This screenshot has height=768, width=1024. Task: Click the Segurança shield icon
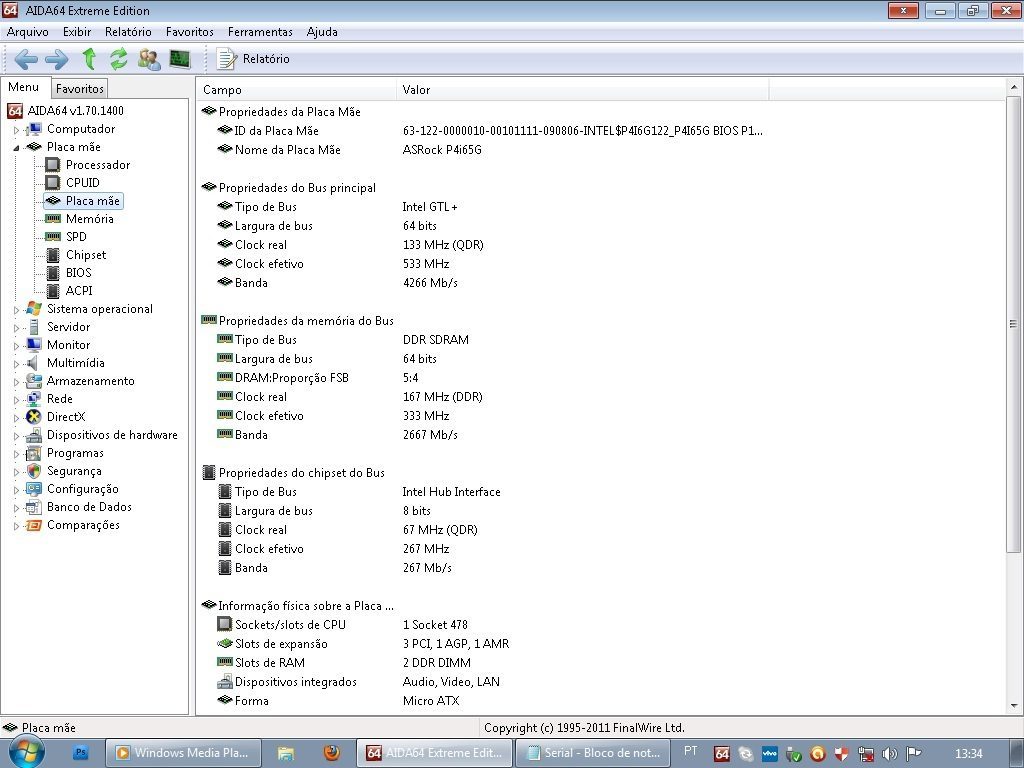(x=33, y=471)
